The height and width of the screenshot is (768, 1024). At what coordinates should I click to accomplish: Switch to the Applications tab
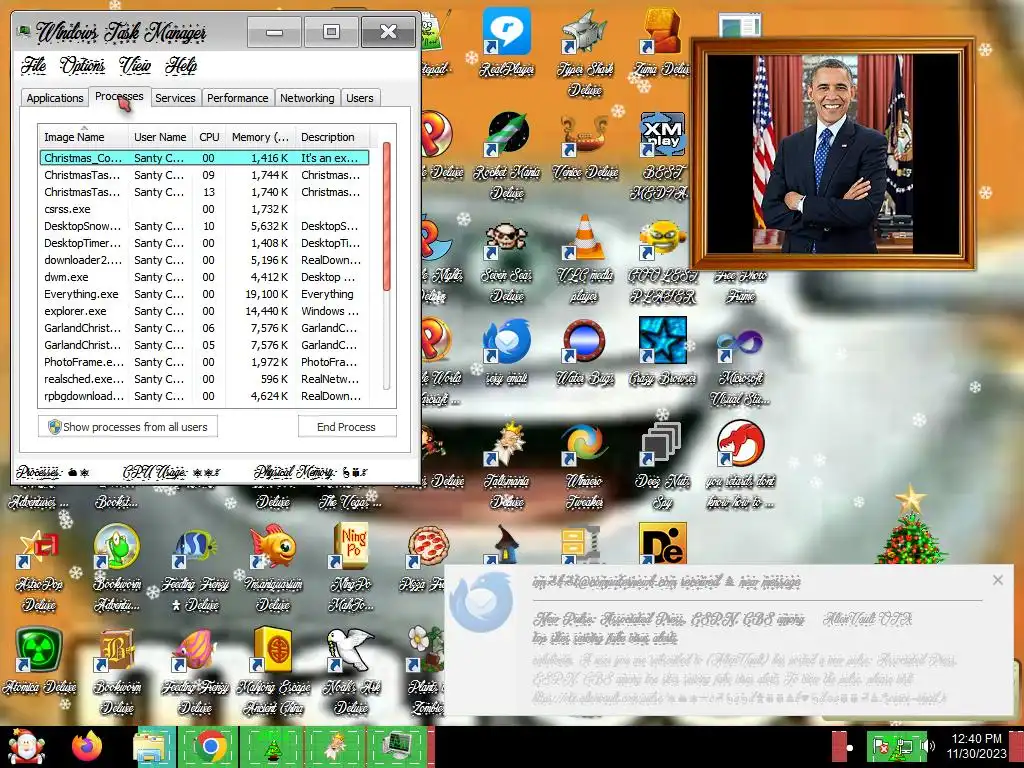pyautogui.click(x=55, y=98)
